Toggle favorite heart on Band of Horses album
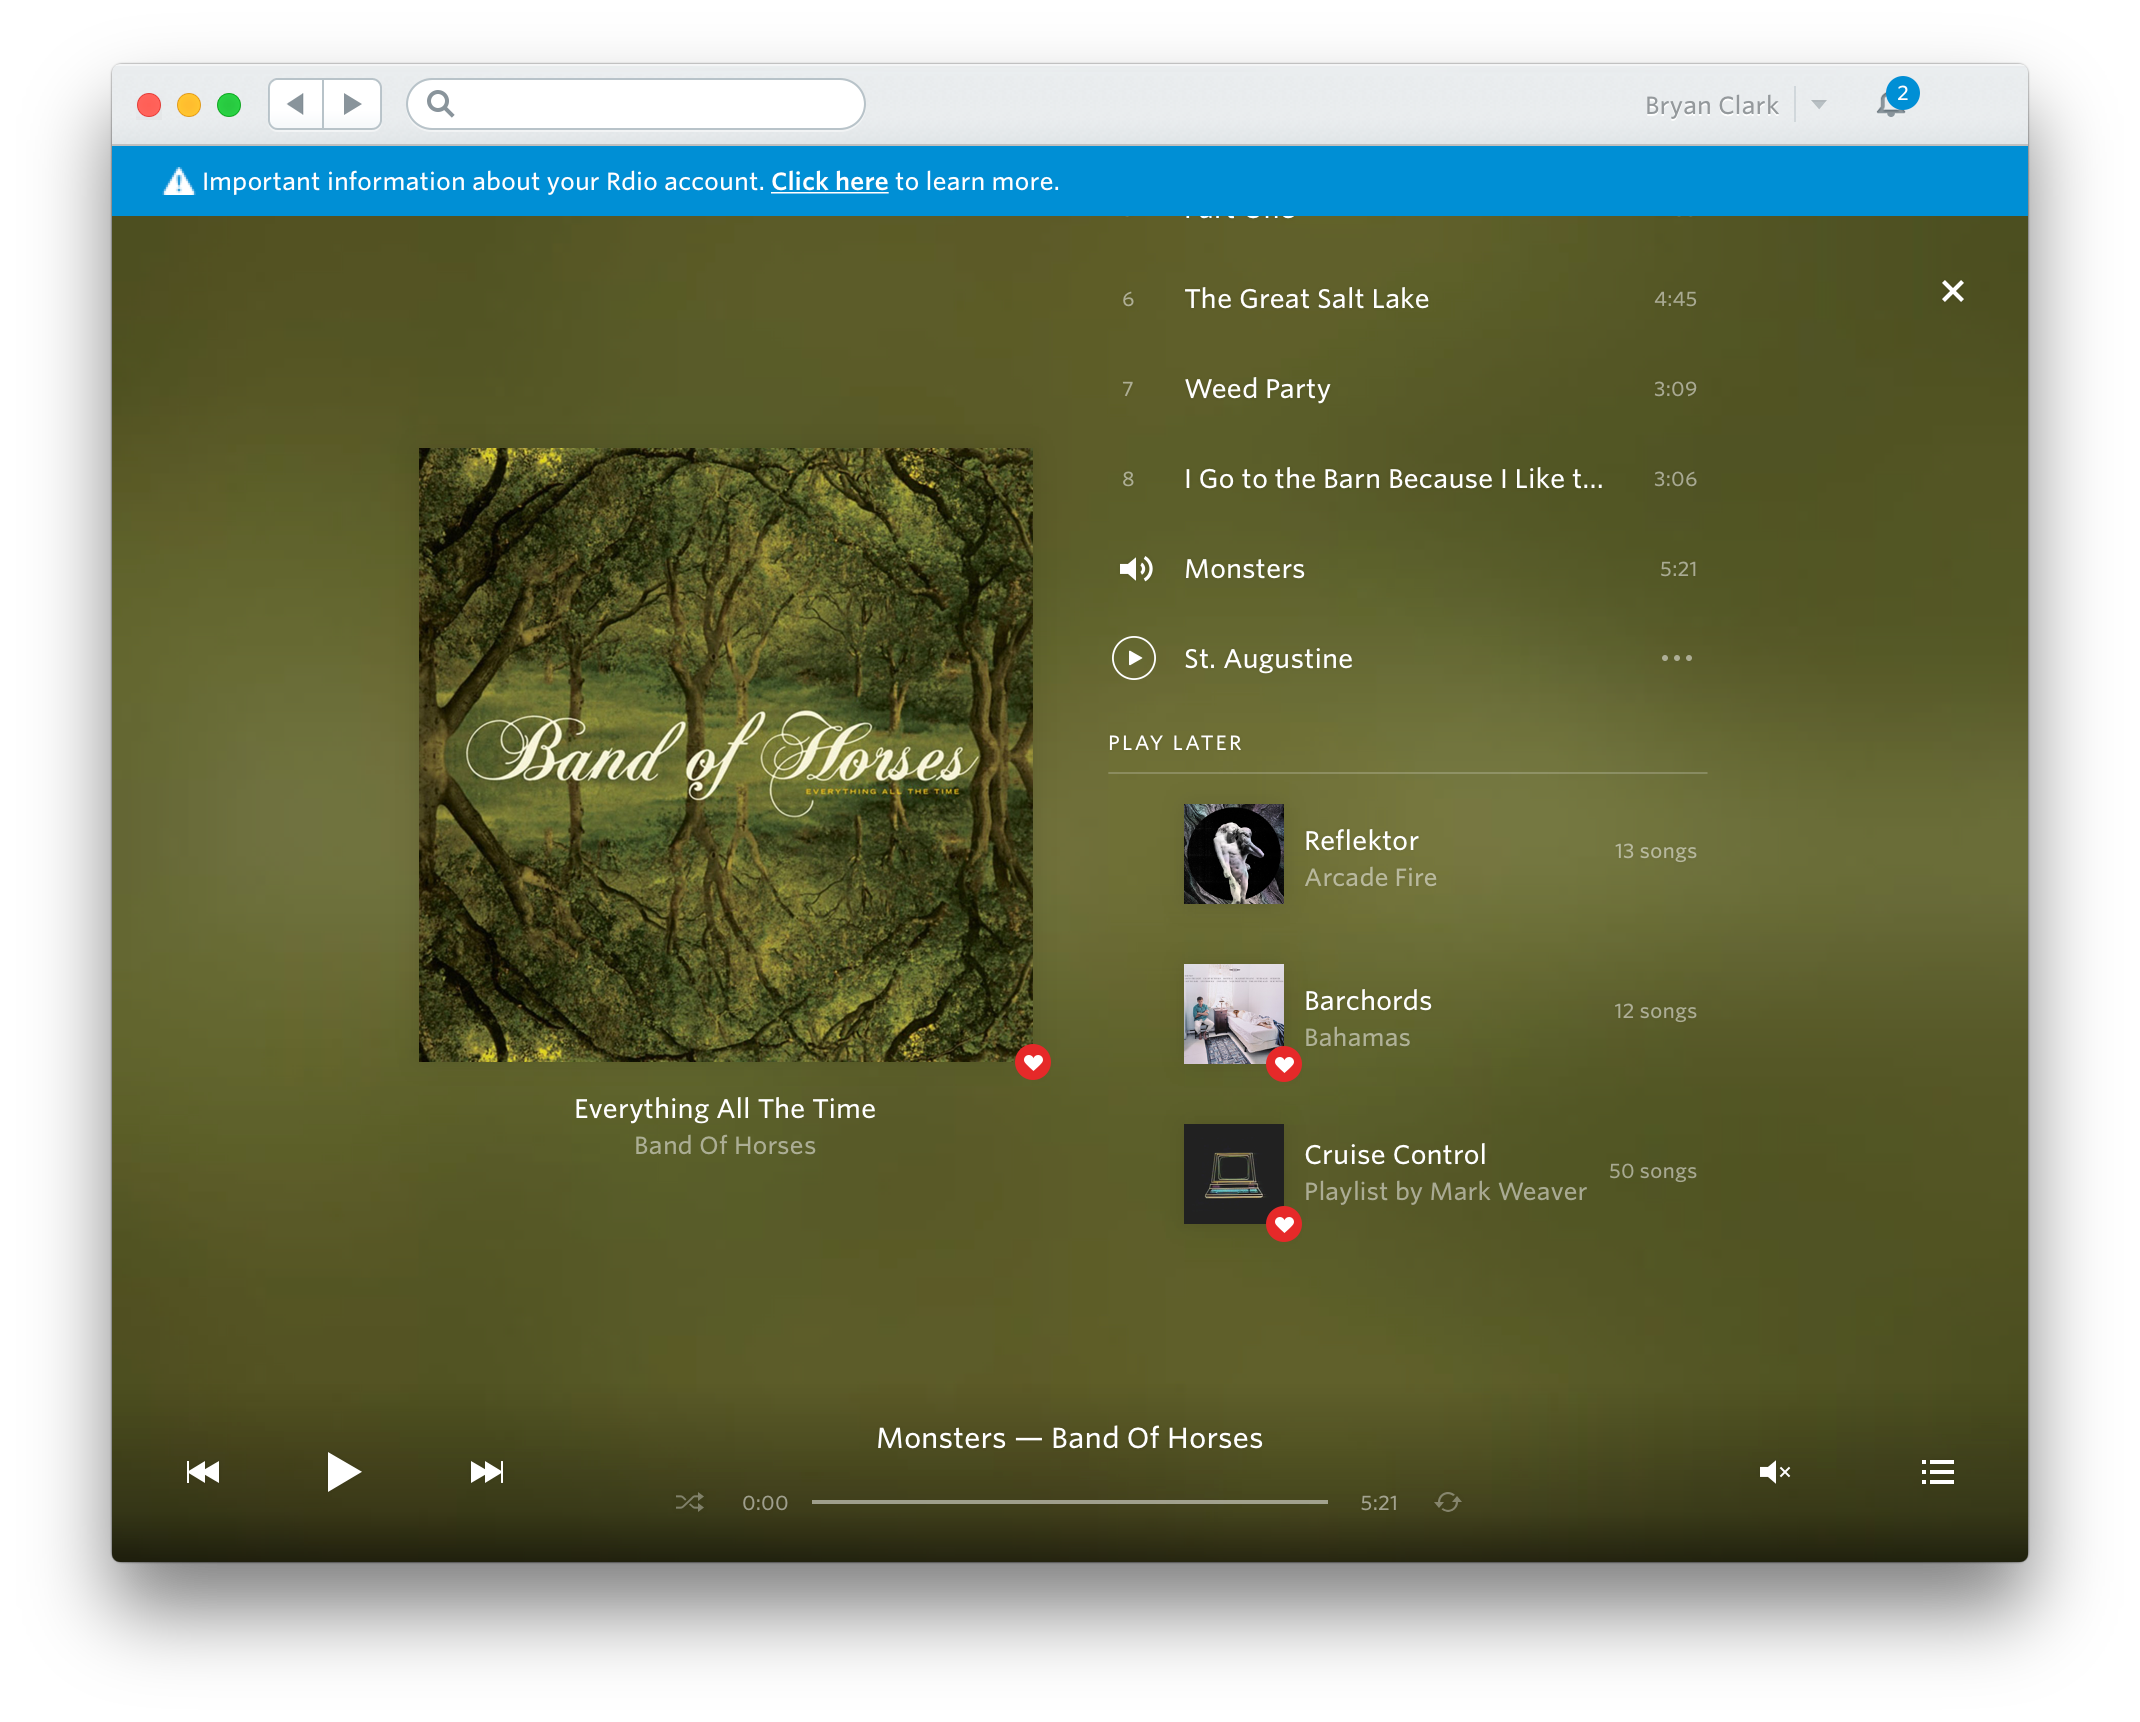 pos(1033,1062)
